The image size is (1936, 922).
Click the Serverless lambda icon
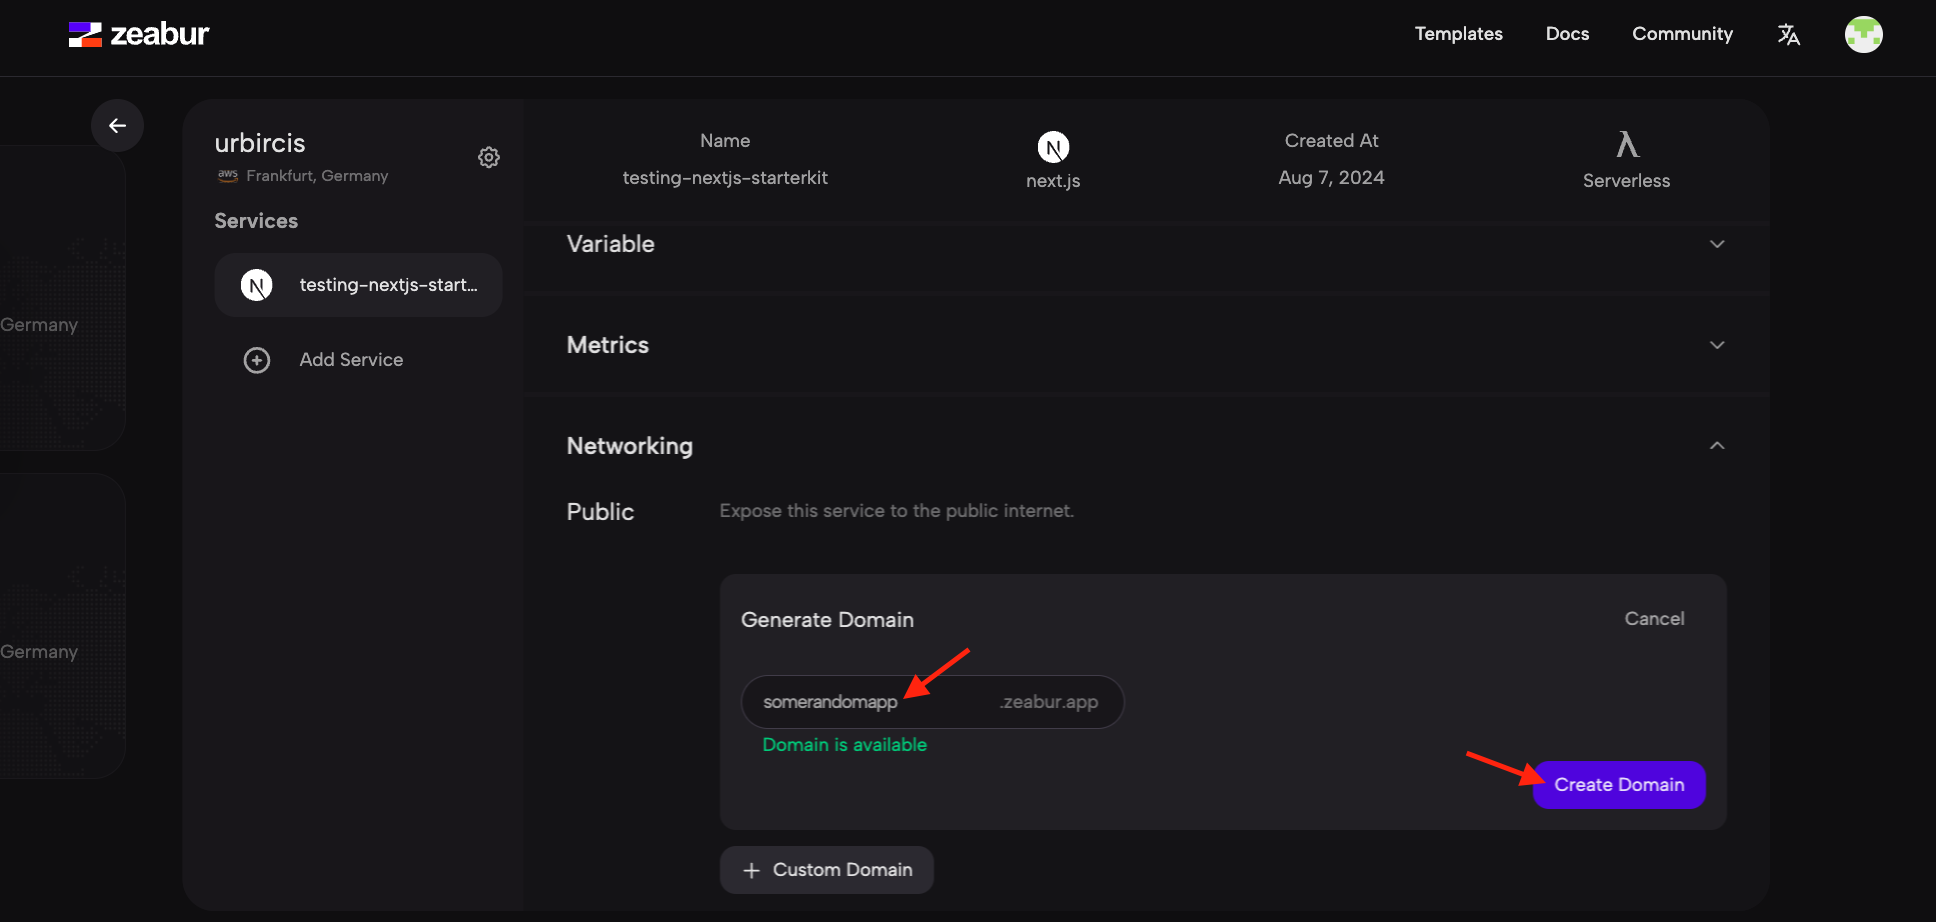pyautogui.click(x=1627, y=144)
